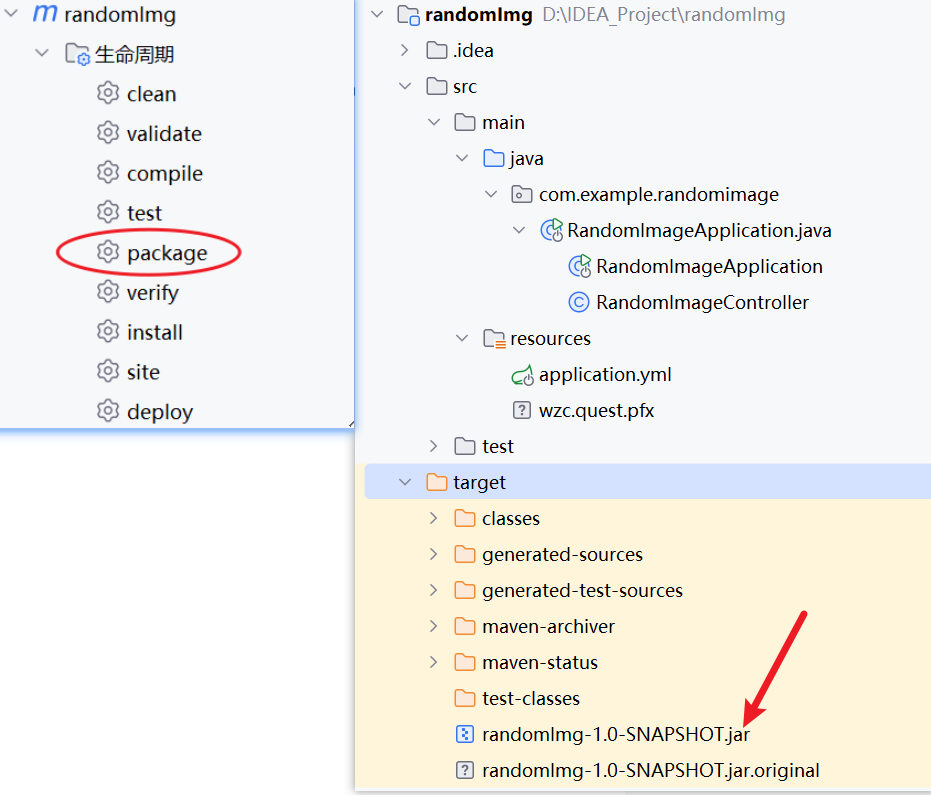
Task: Expand the maven-archiver folder
Action: pos(433,626)
